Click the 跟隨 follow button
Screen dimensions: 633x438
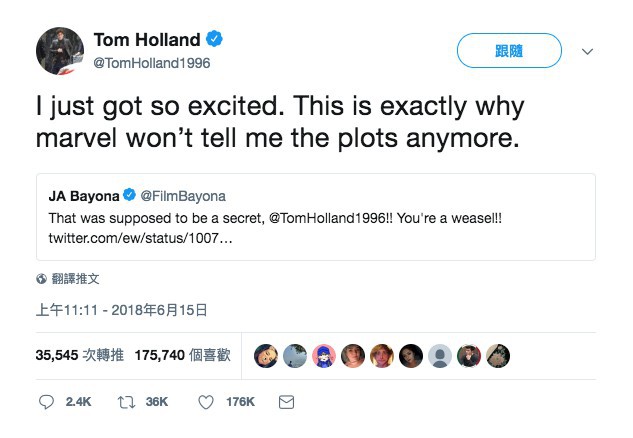(509, 51)
